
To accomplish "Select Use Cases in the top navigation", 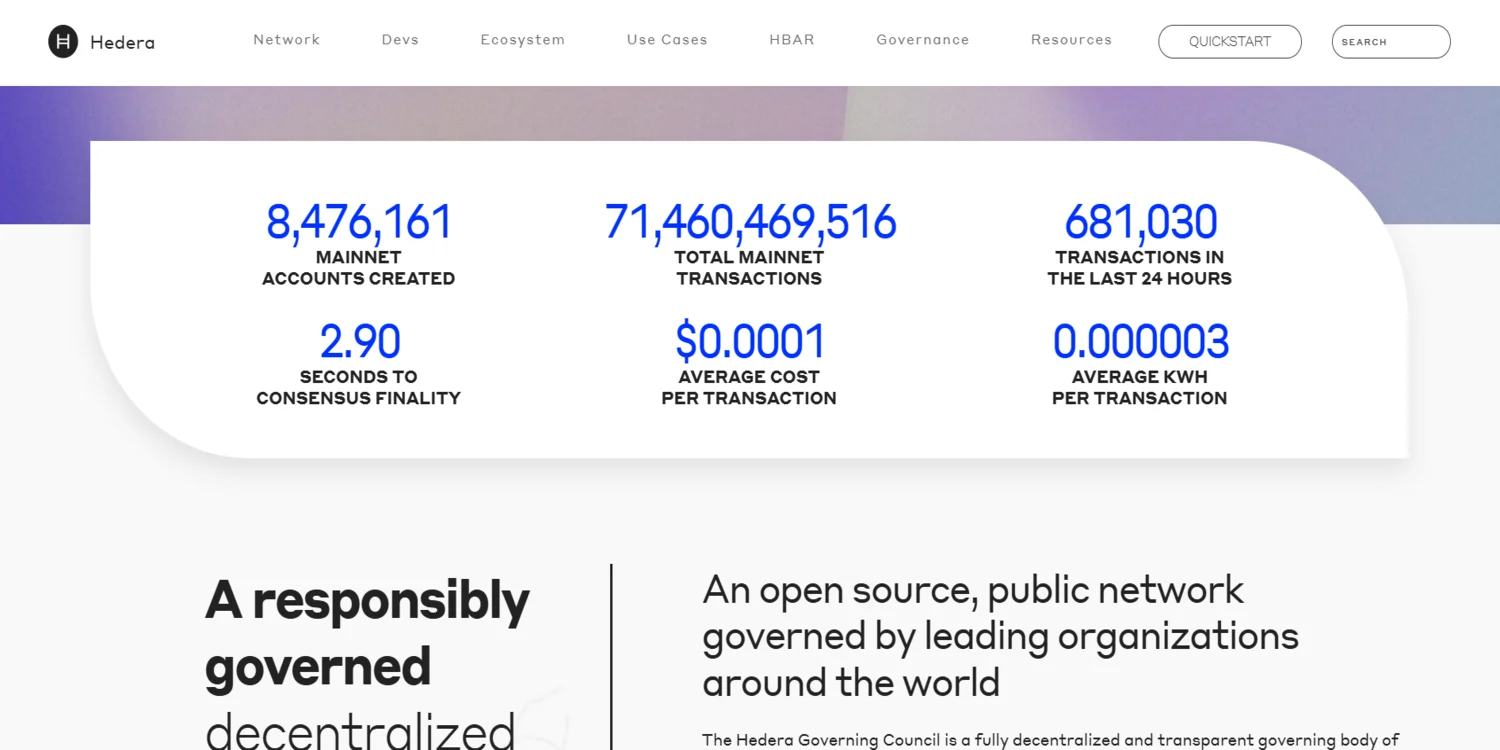I will coord(667,40).
